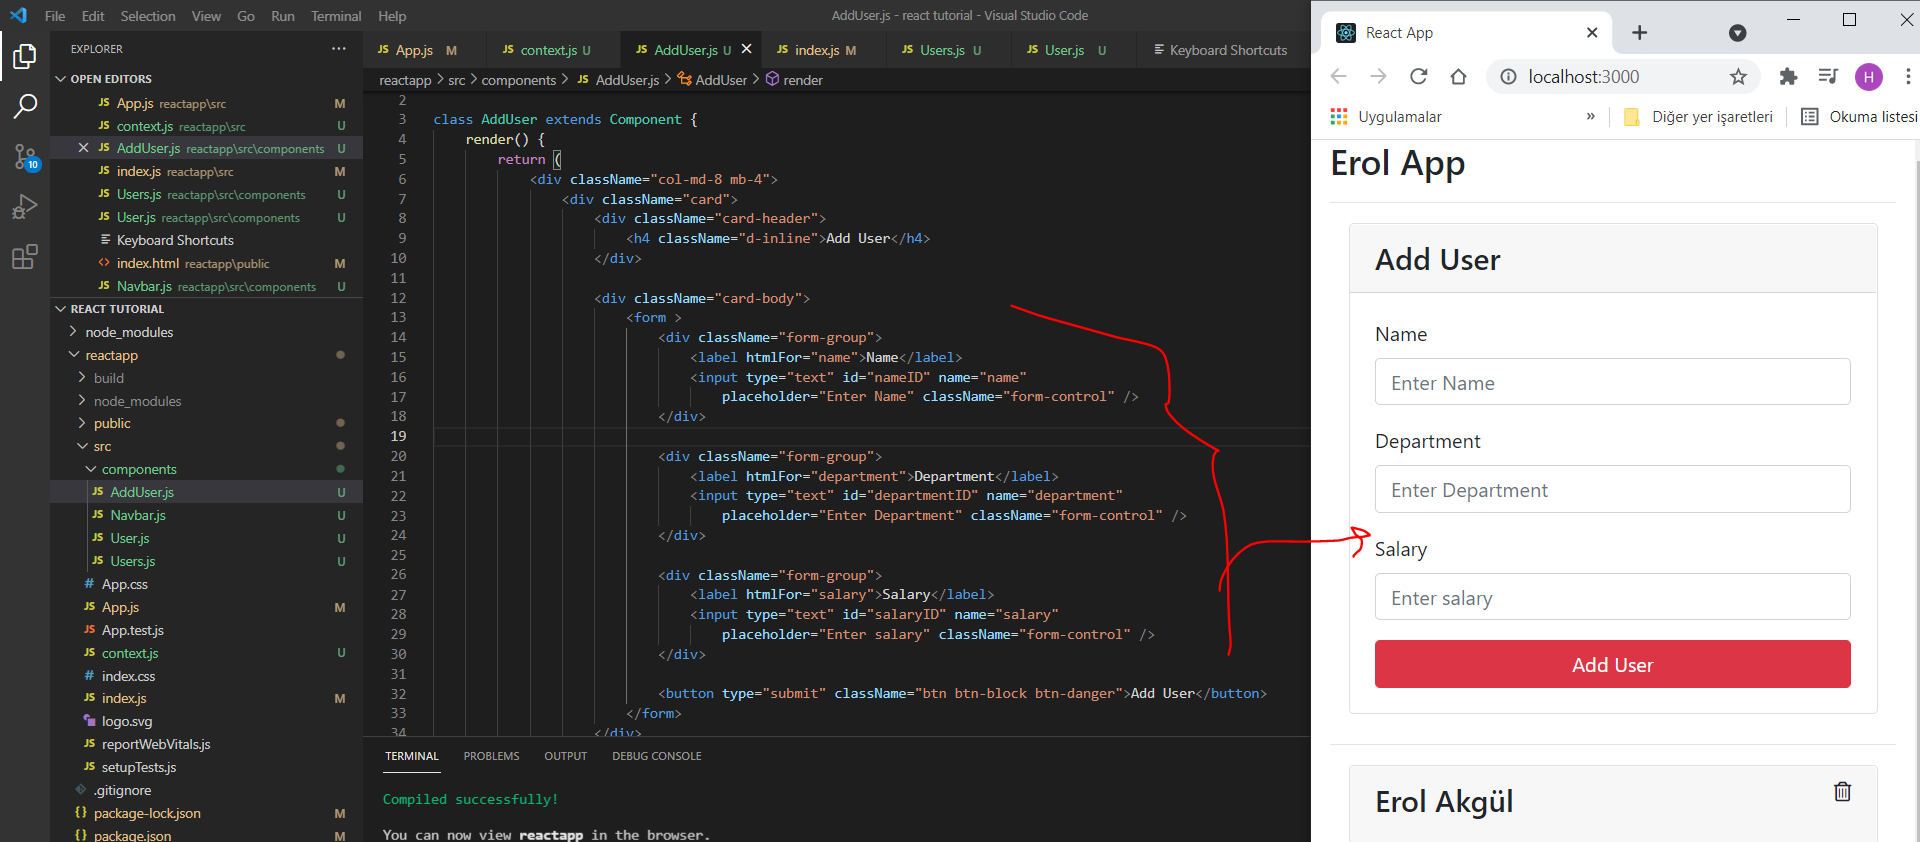This screenshot has width=1920, height=842.
Task: Open Source Control view with badge
Action: 25,156
